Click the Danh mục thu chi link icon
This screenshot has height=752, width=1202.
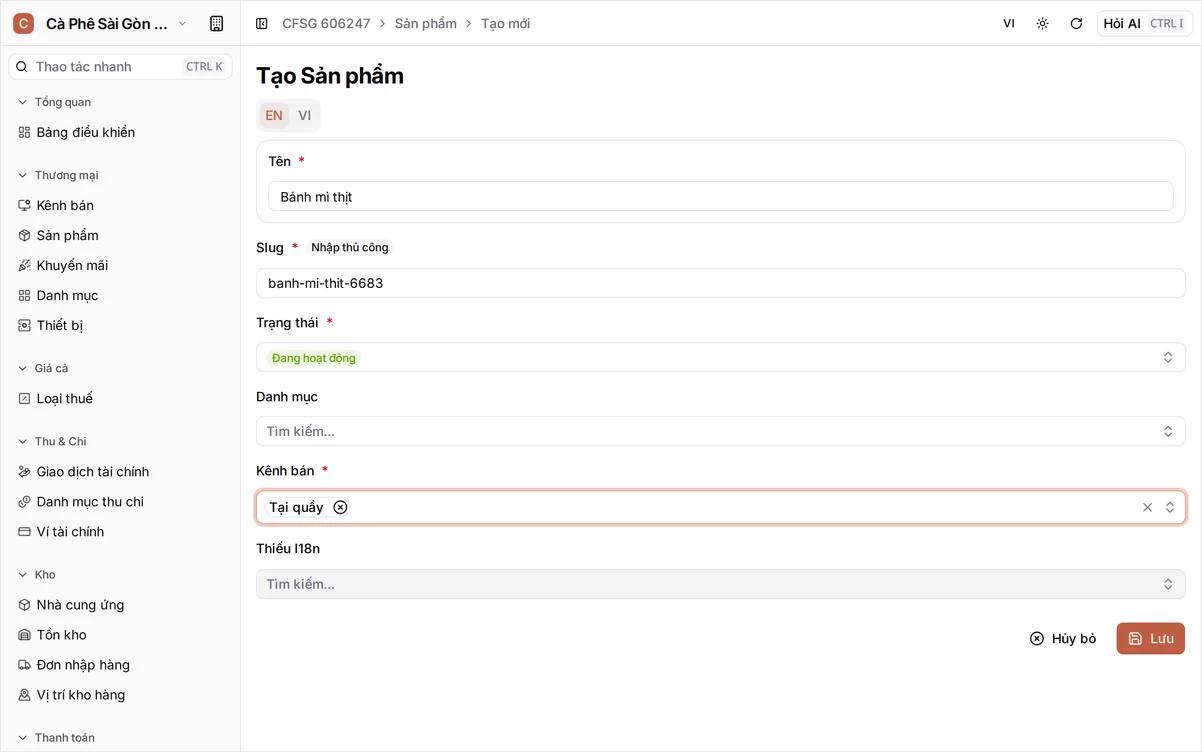tap(25, 501)
